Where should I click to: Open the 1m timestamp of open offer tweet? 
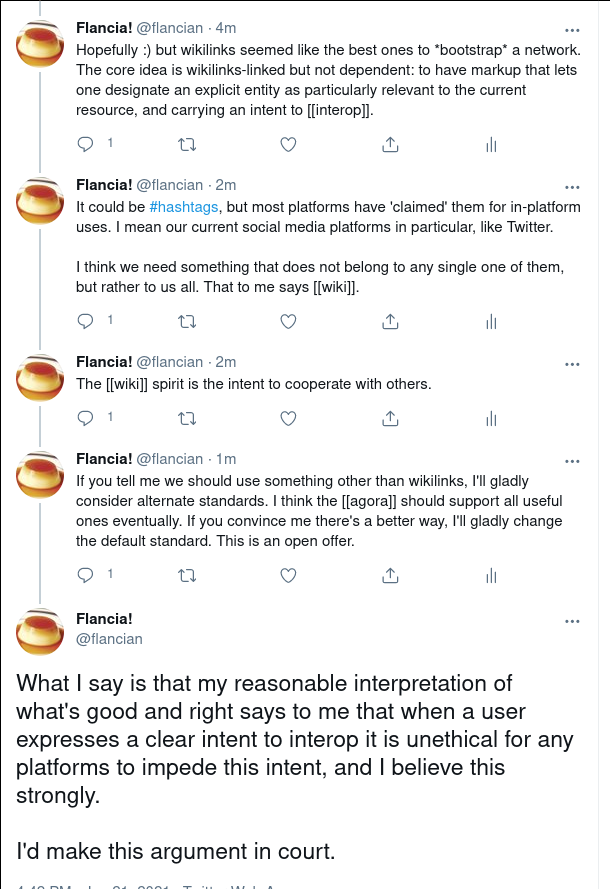tap(226, 459)
